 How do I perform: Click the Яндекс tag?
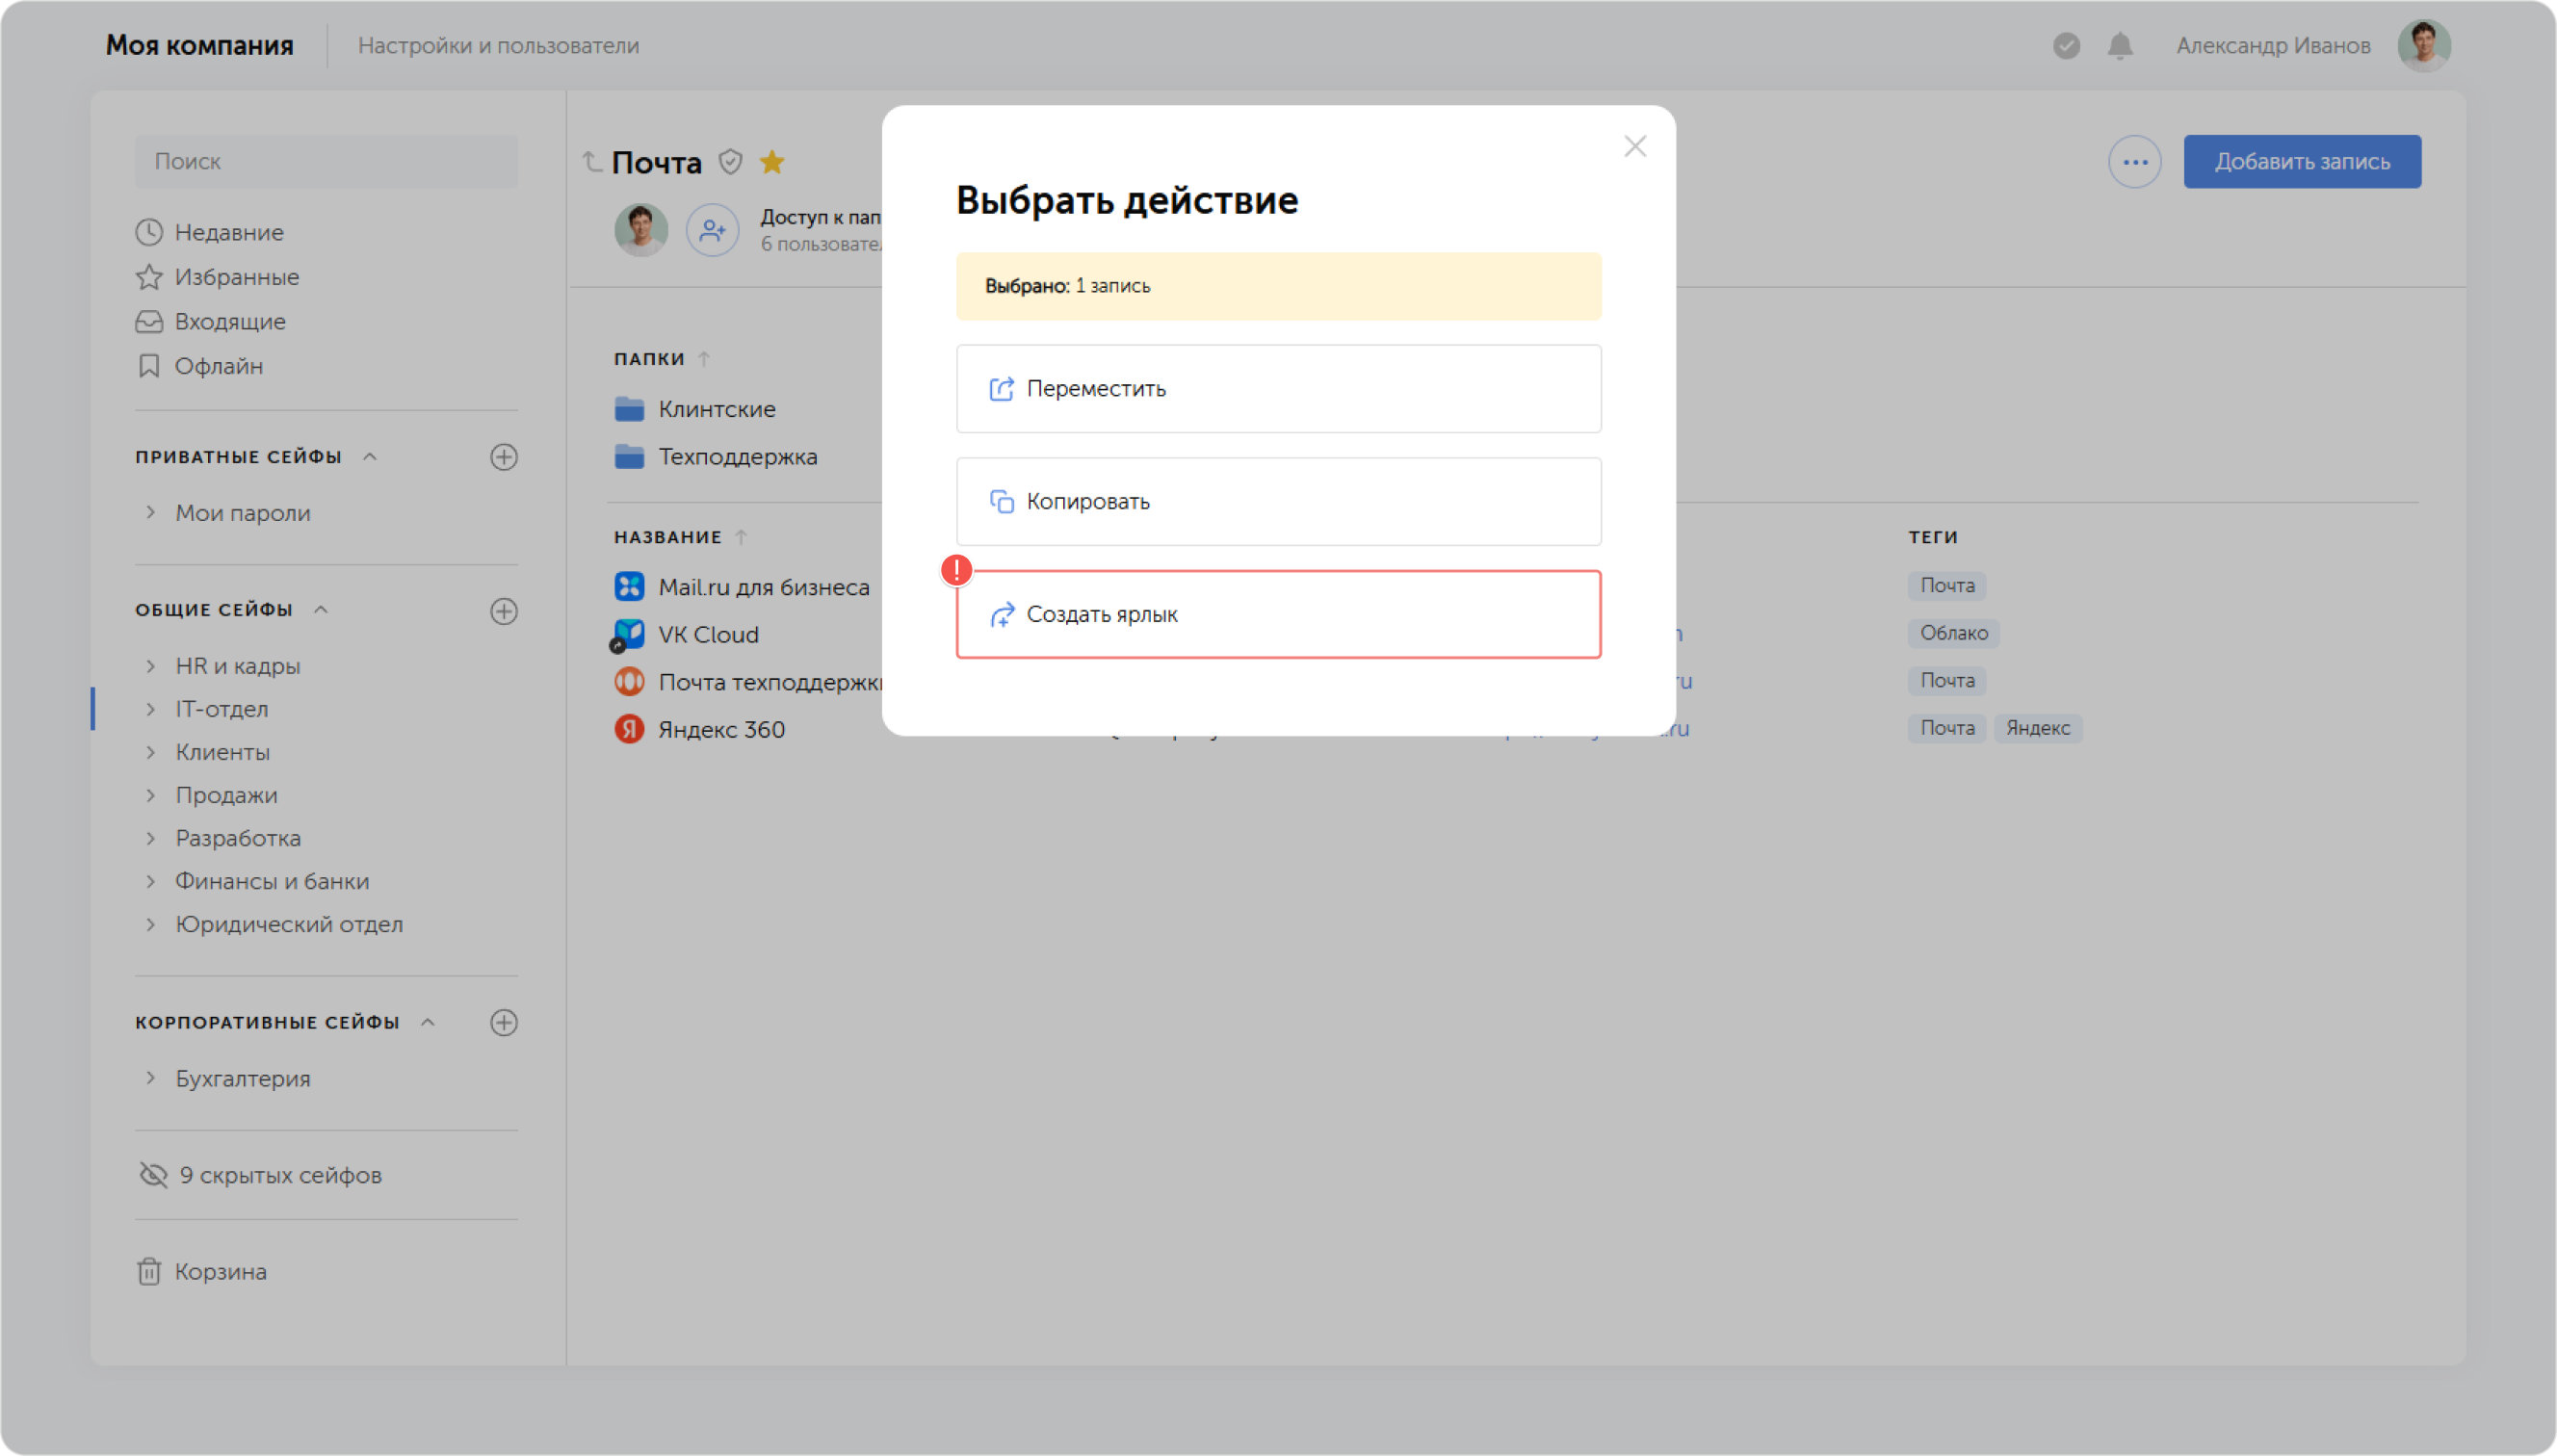pyautogui.click(x=2037, y=728)
